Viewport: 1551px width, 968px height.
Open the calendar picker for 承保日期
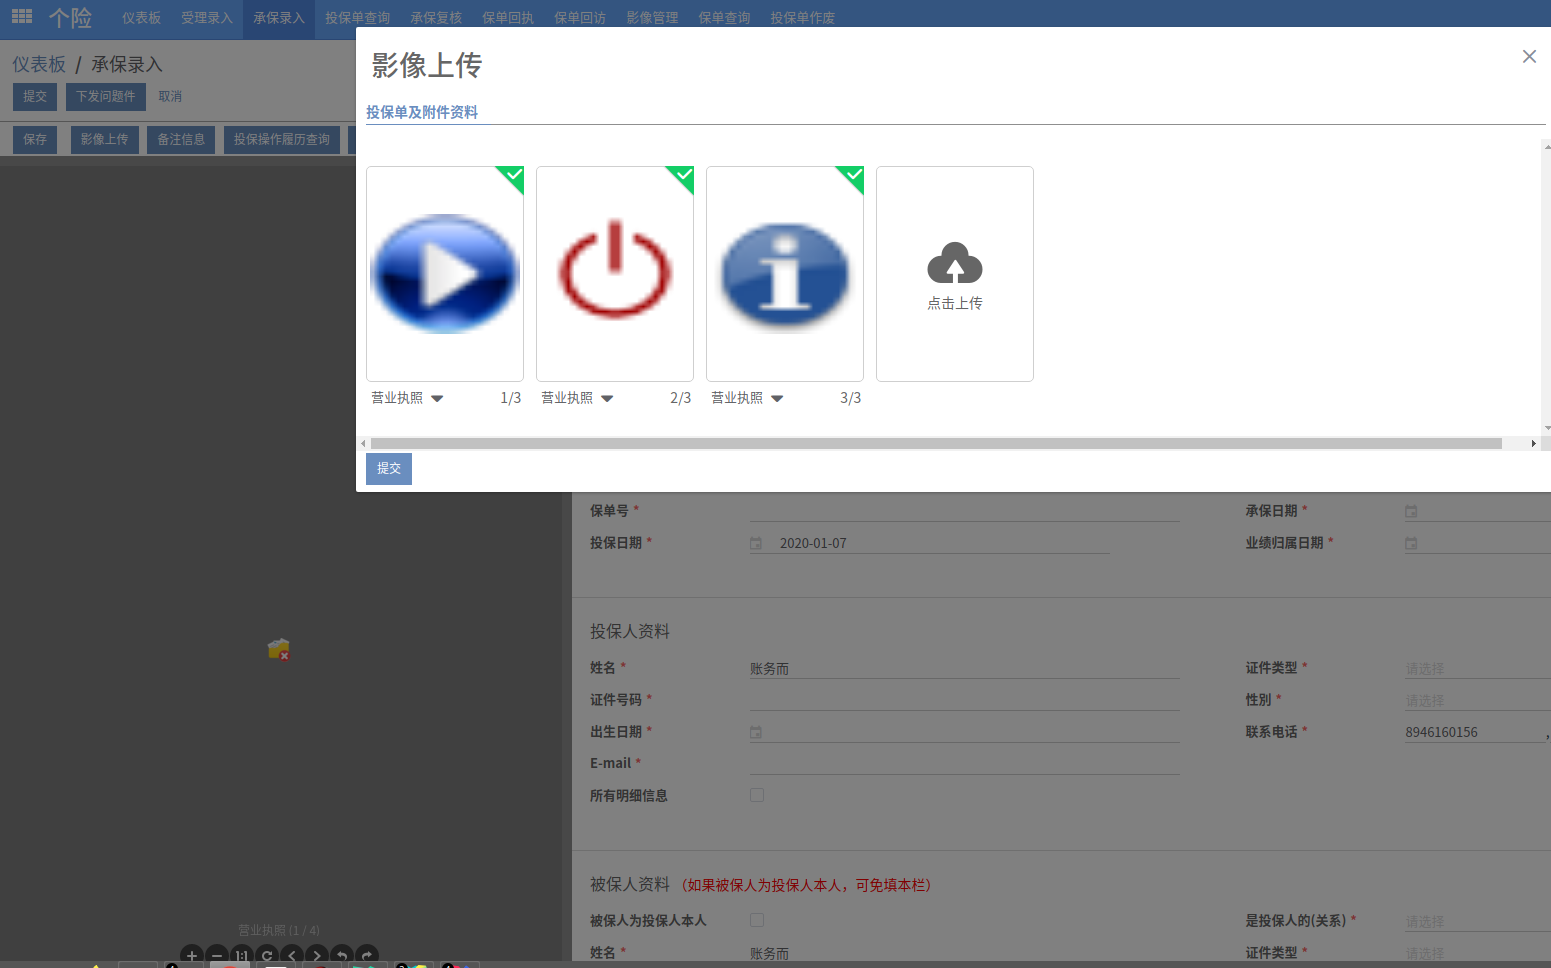point(1410,510)
